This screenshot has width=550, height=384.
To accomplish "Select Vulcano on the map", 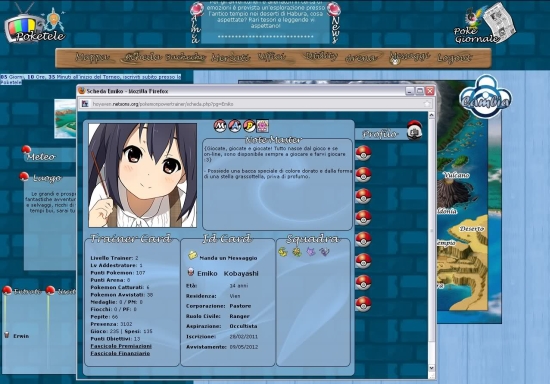I will click(456, 175).
